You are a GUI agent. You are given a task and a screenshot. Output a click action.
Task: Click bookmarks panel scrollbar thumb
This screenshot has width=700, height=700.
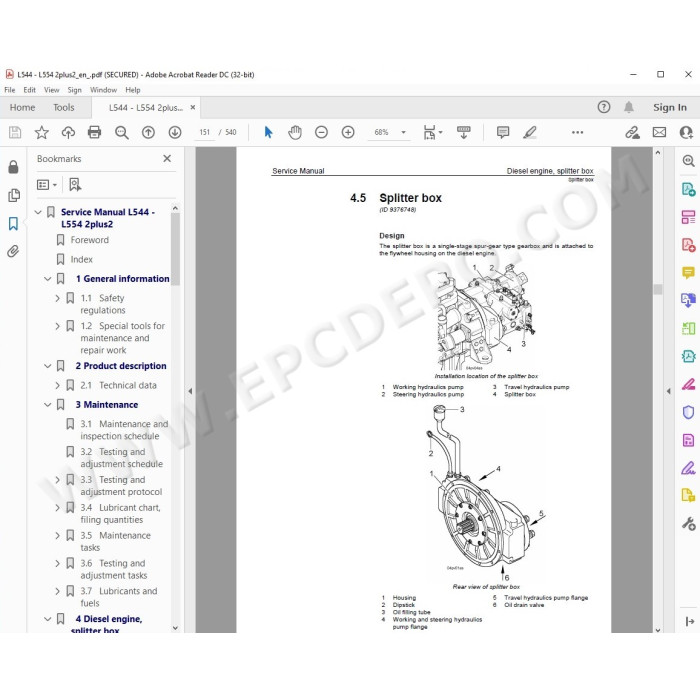pos(175,250)
